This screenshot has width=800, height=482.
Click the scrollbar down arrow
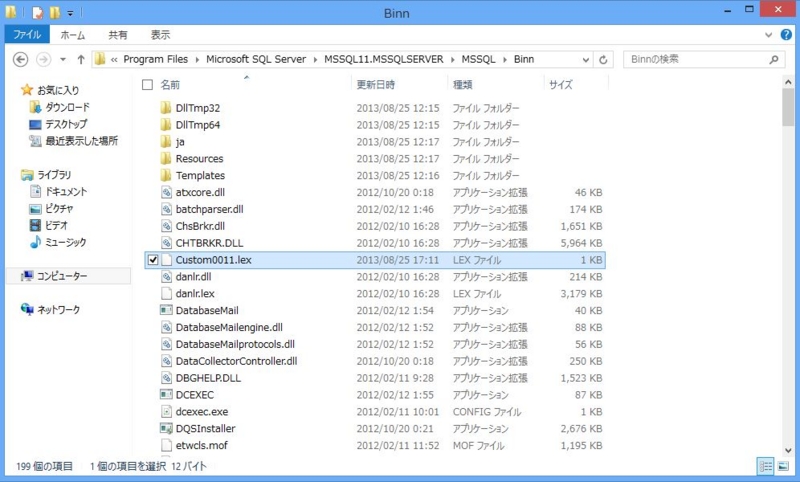tap(788, 450)
